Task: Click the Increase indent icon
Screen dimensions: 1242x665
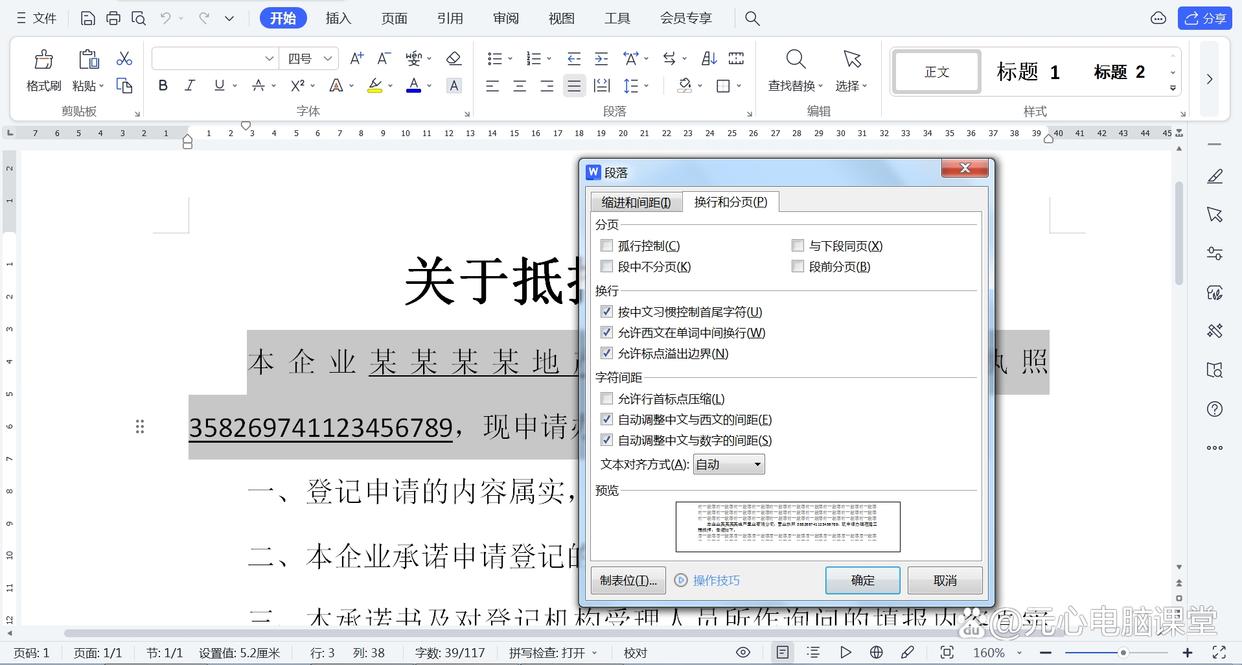Action: tap(601, 59)
